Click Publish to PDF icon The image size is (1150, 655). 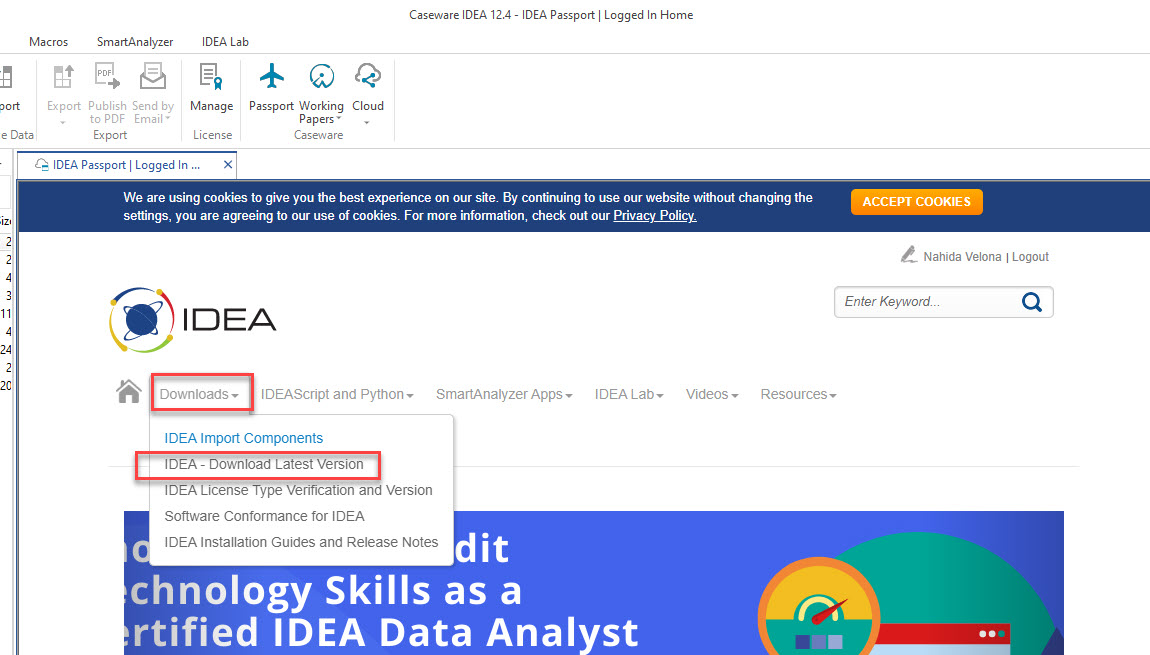point(107,78)
